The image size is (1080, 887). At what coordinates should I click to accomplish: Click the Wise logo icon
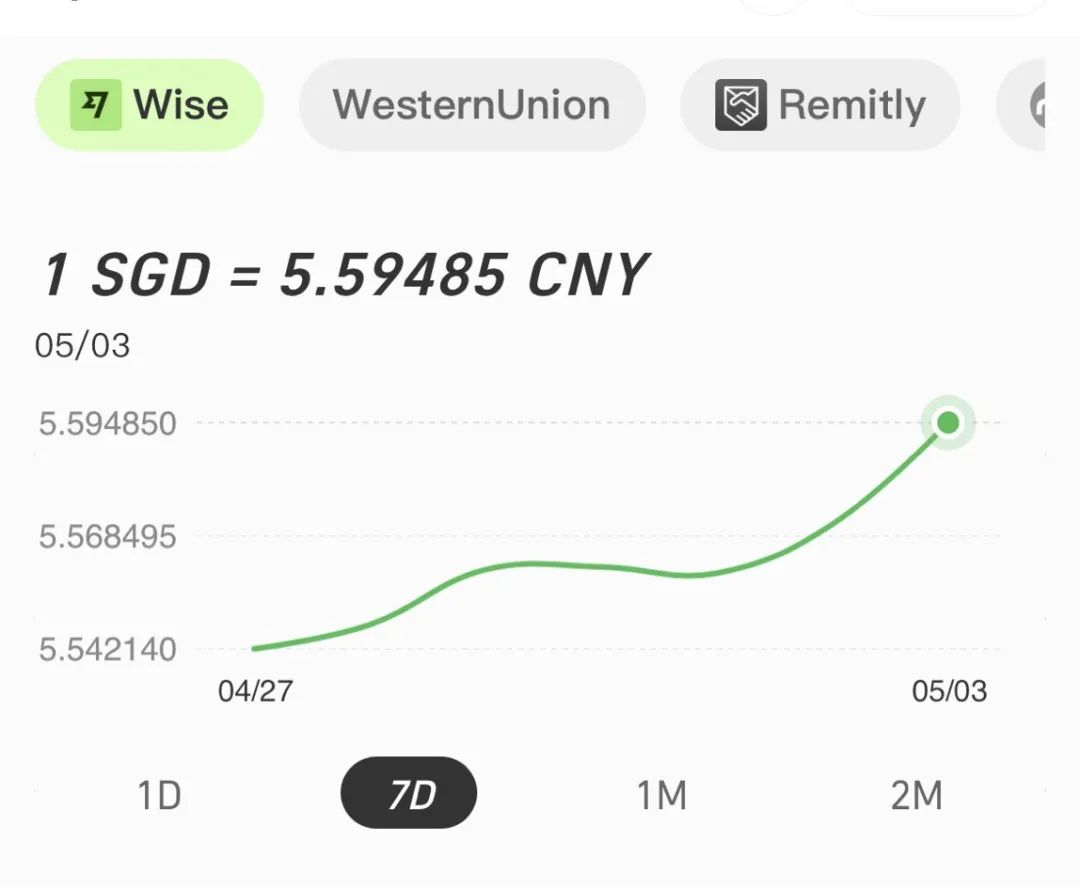point(95,105)
